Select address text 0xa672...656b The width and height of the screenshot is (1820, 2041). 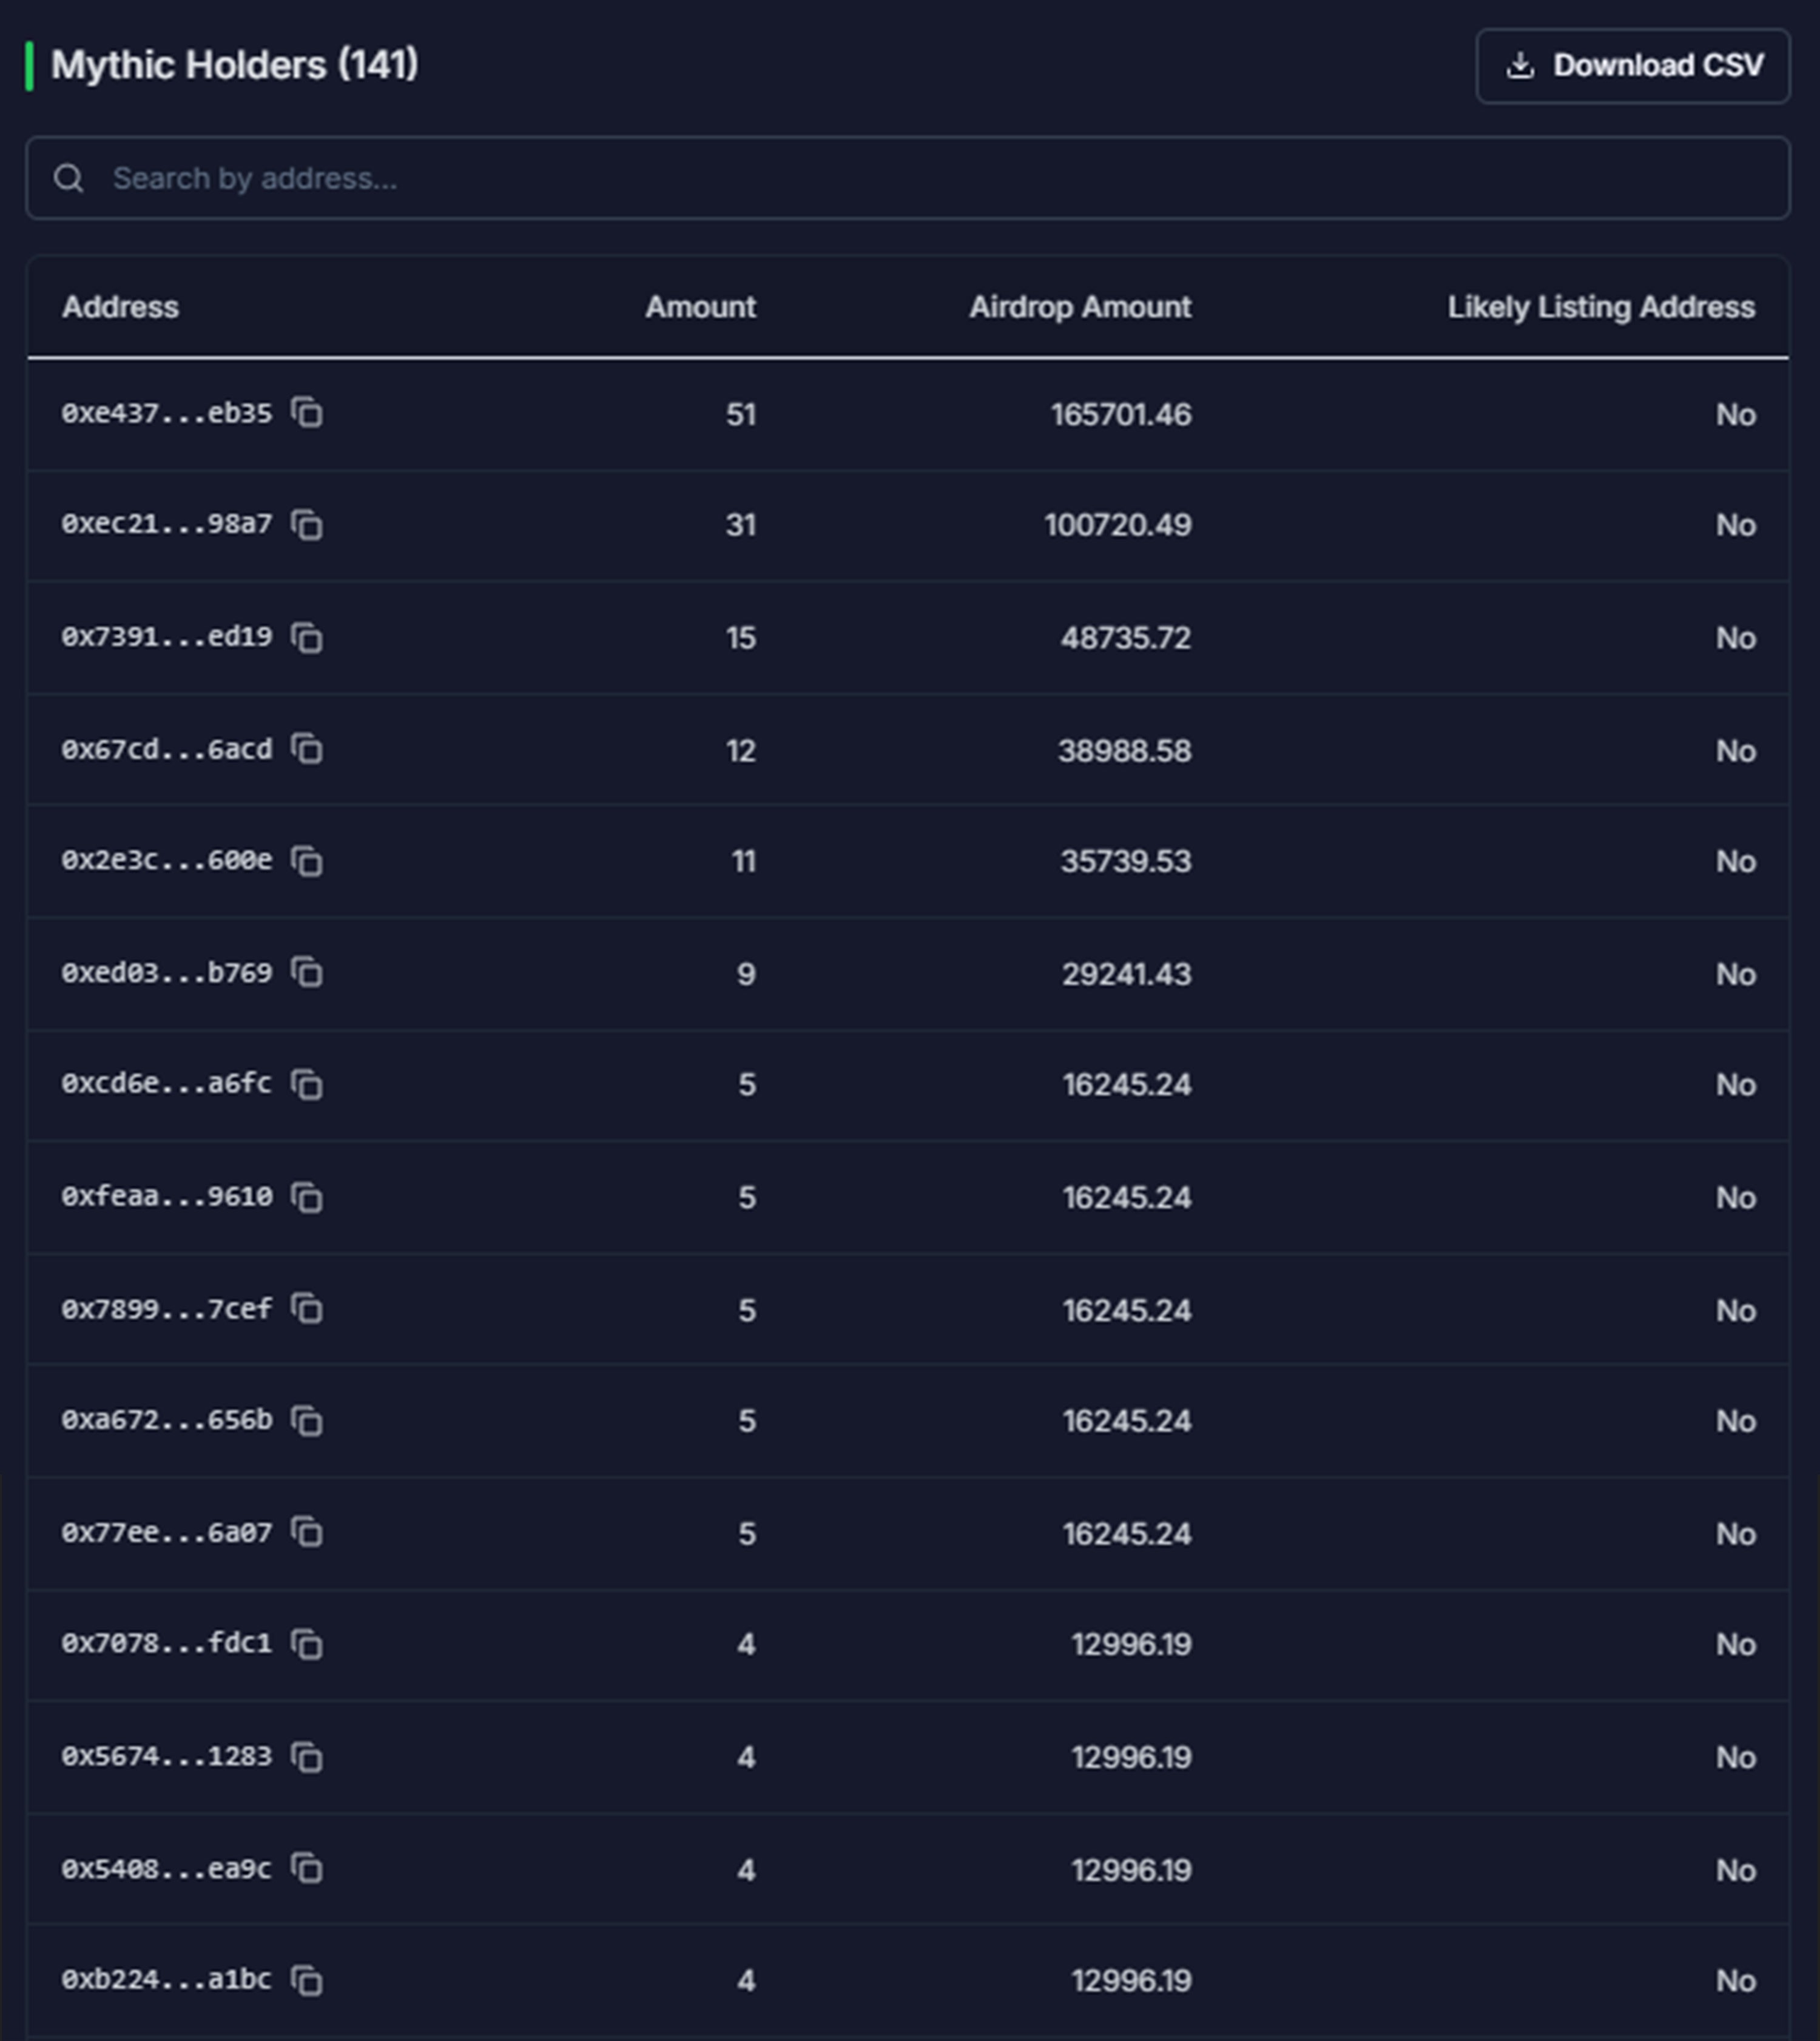pos(167,1420)
